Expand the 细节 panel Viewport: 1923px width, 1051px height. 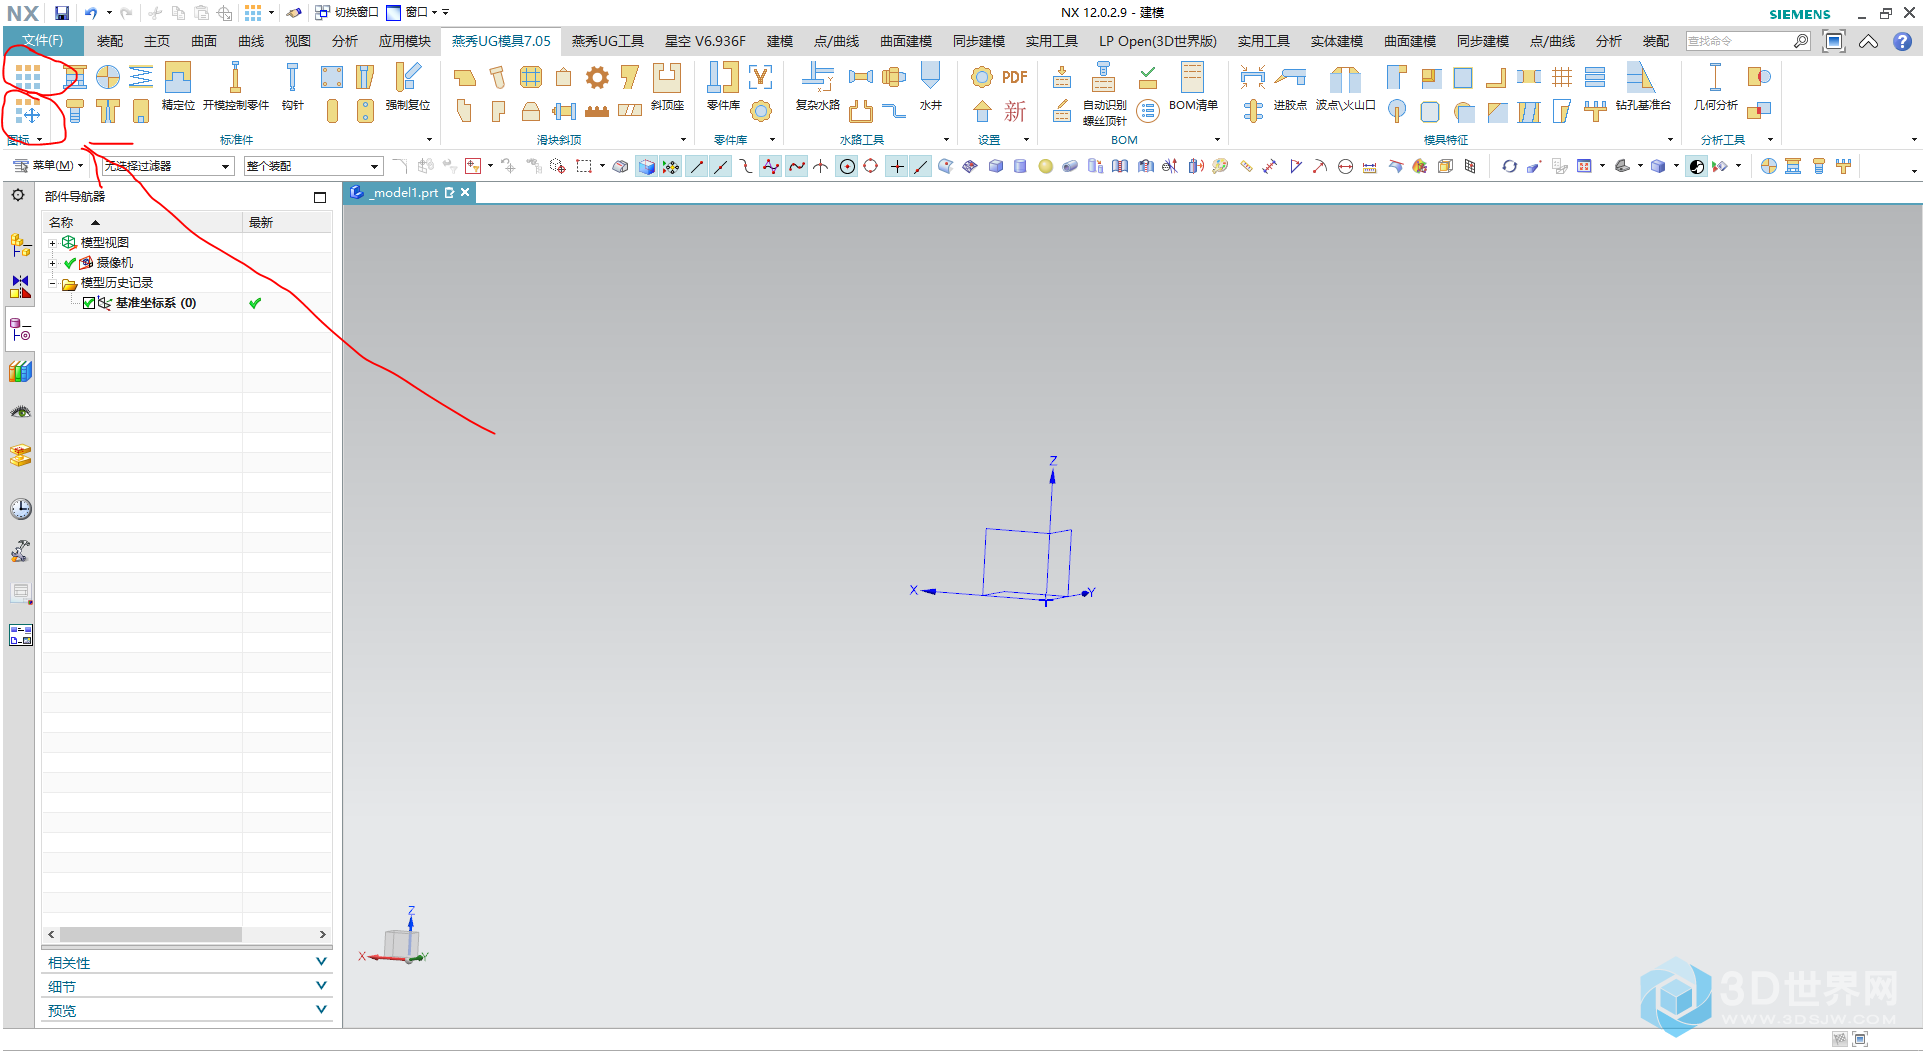tap(187, 986)
